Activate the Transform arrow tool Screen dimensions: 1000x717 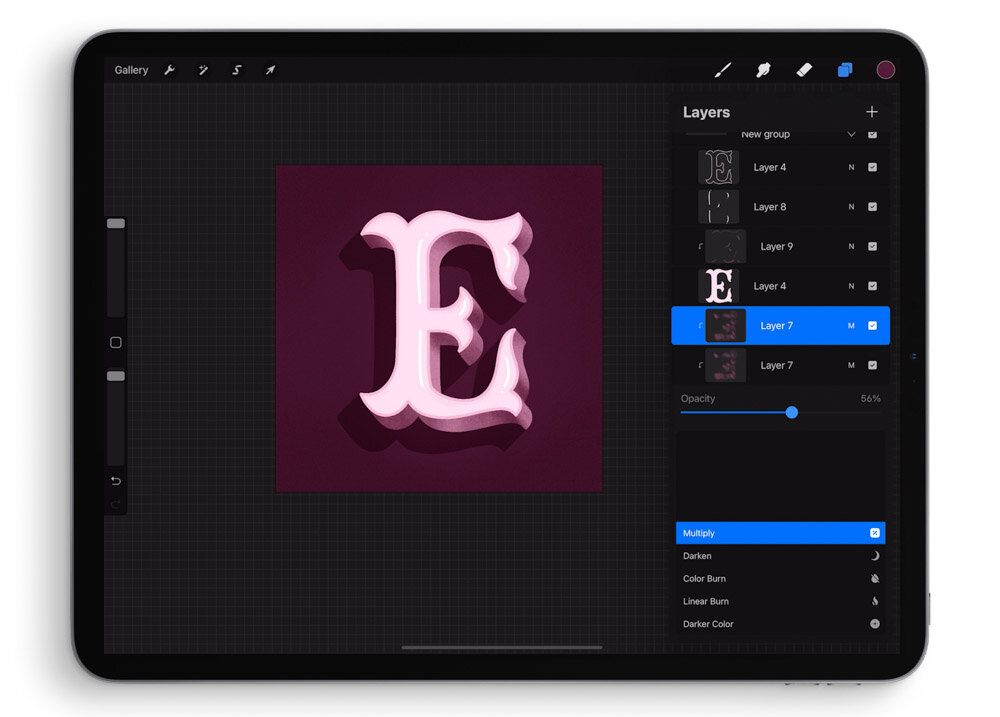270,70
